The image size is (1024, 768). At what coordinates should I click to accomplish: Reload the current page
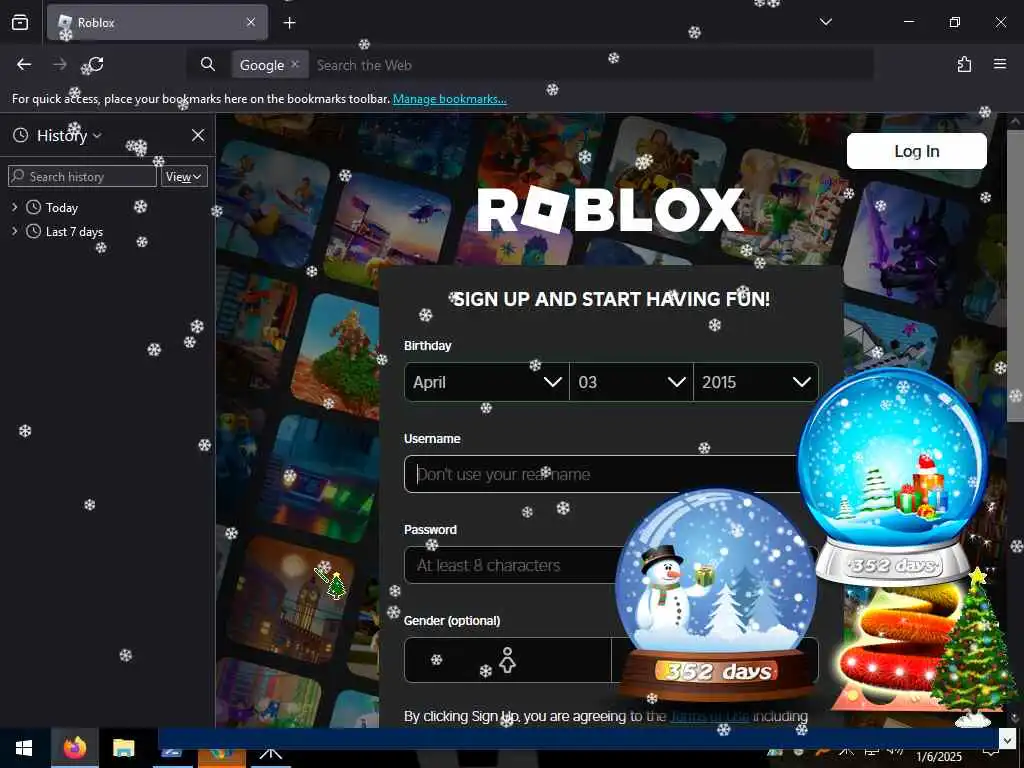click(96, 64)
